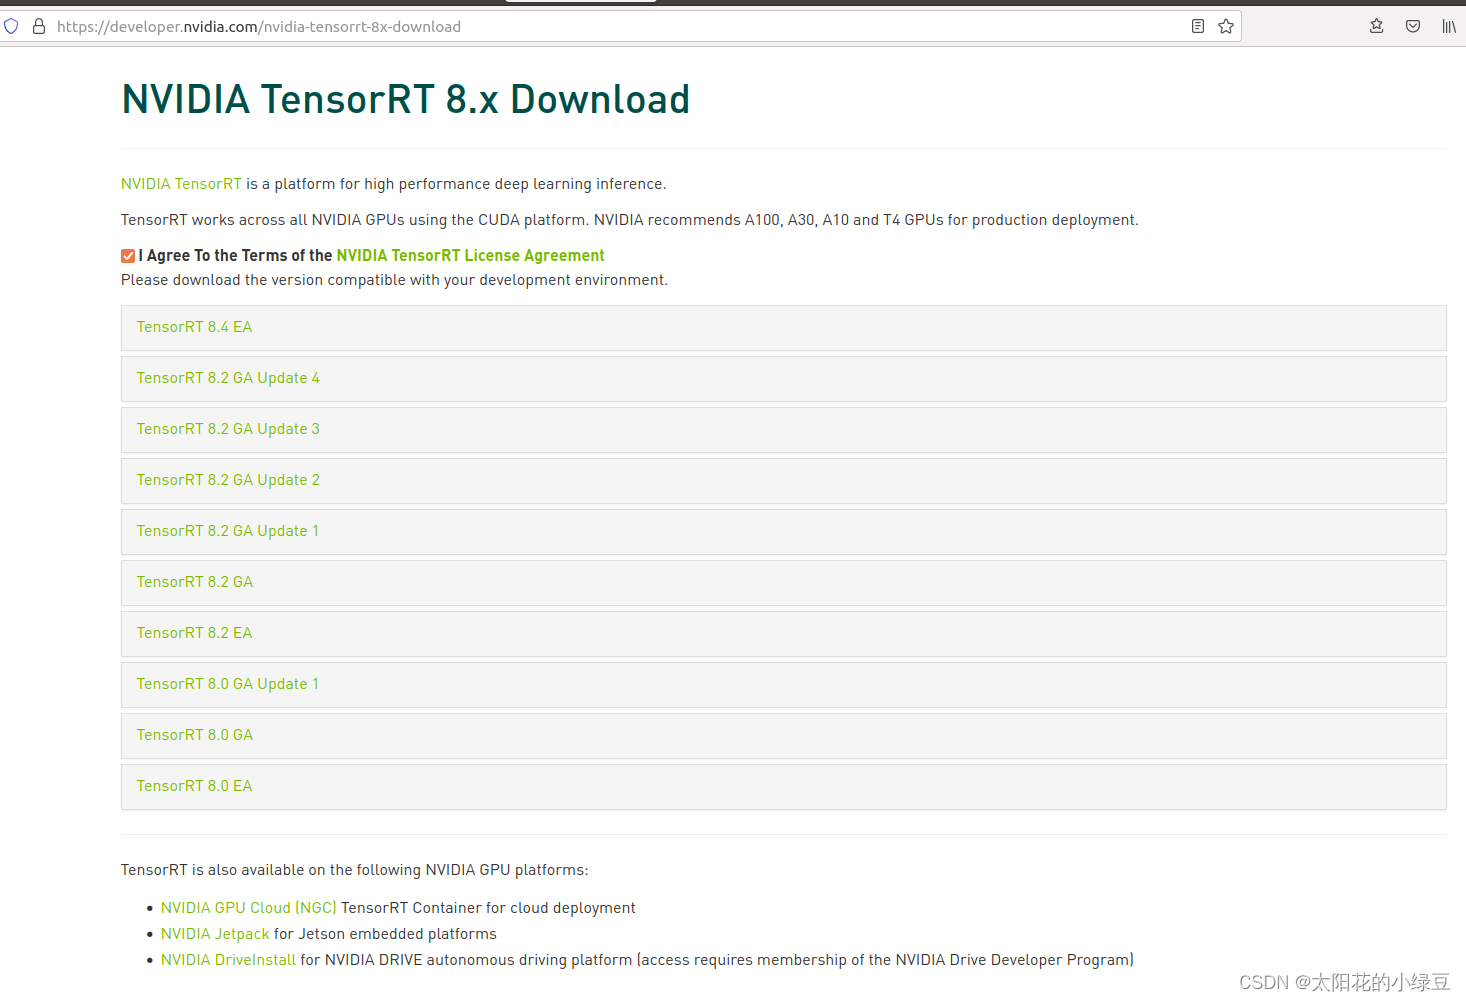Expand the TensorRT 8.2 GA section

(784, 583)
